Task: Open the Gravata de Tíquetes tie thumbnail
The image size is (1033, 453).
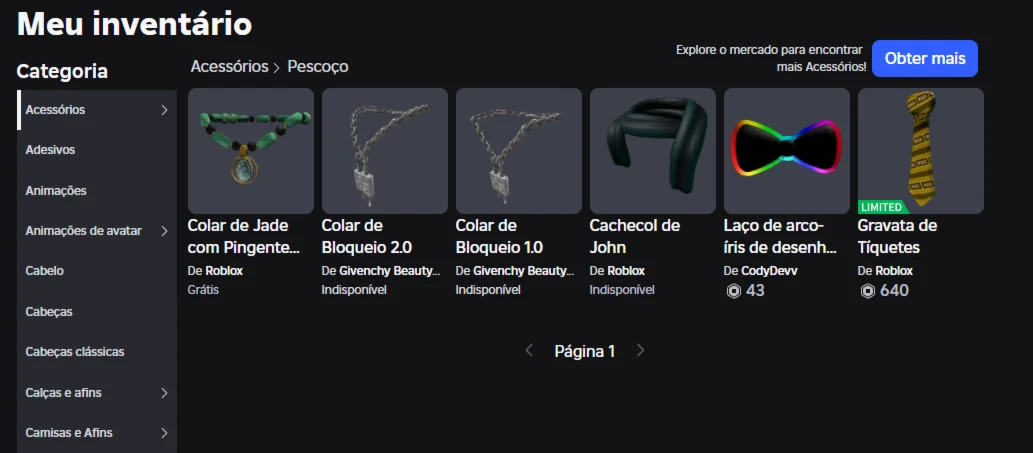Action: (x=921, y=151)
